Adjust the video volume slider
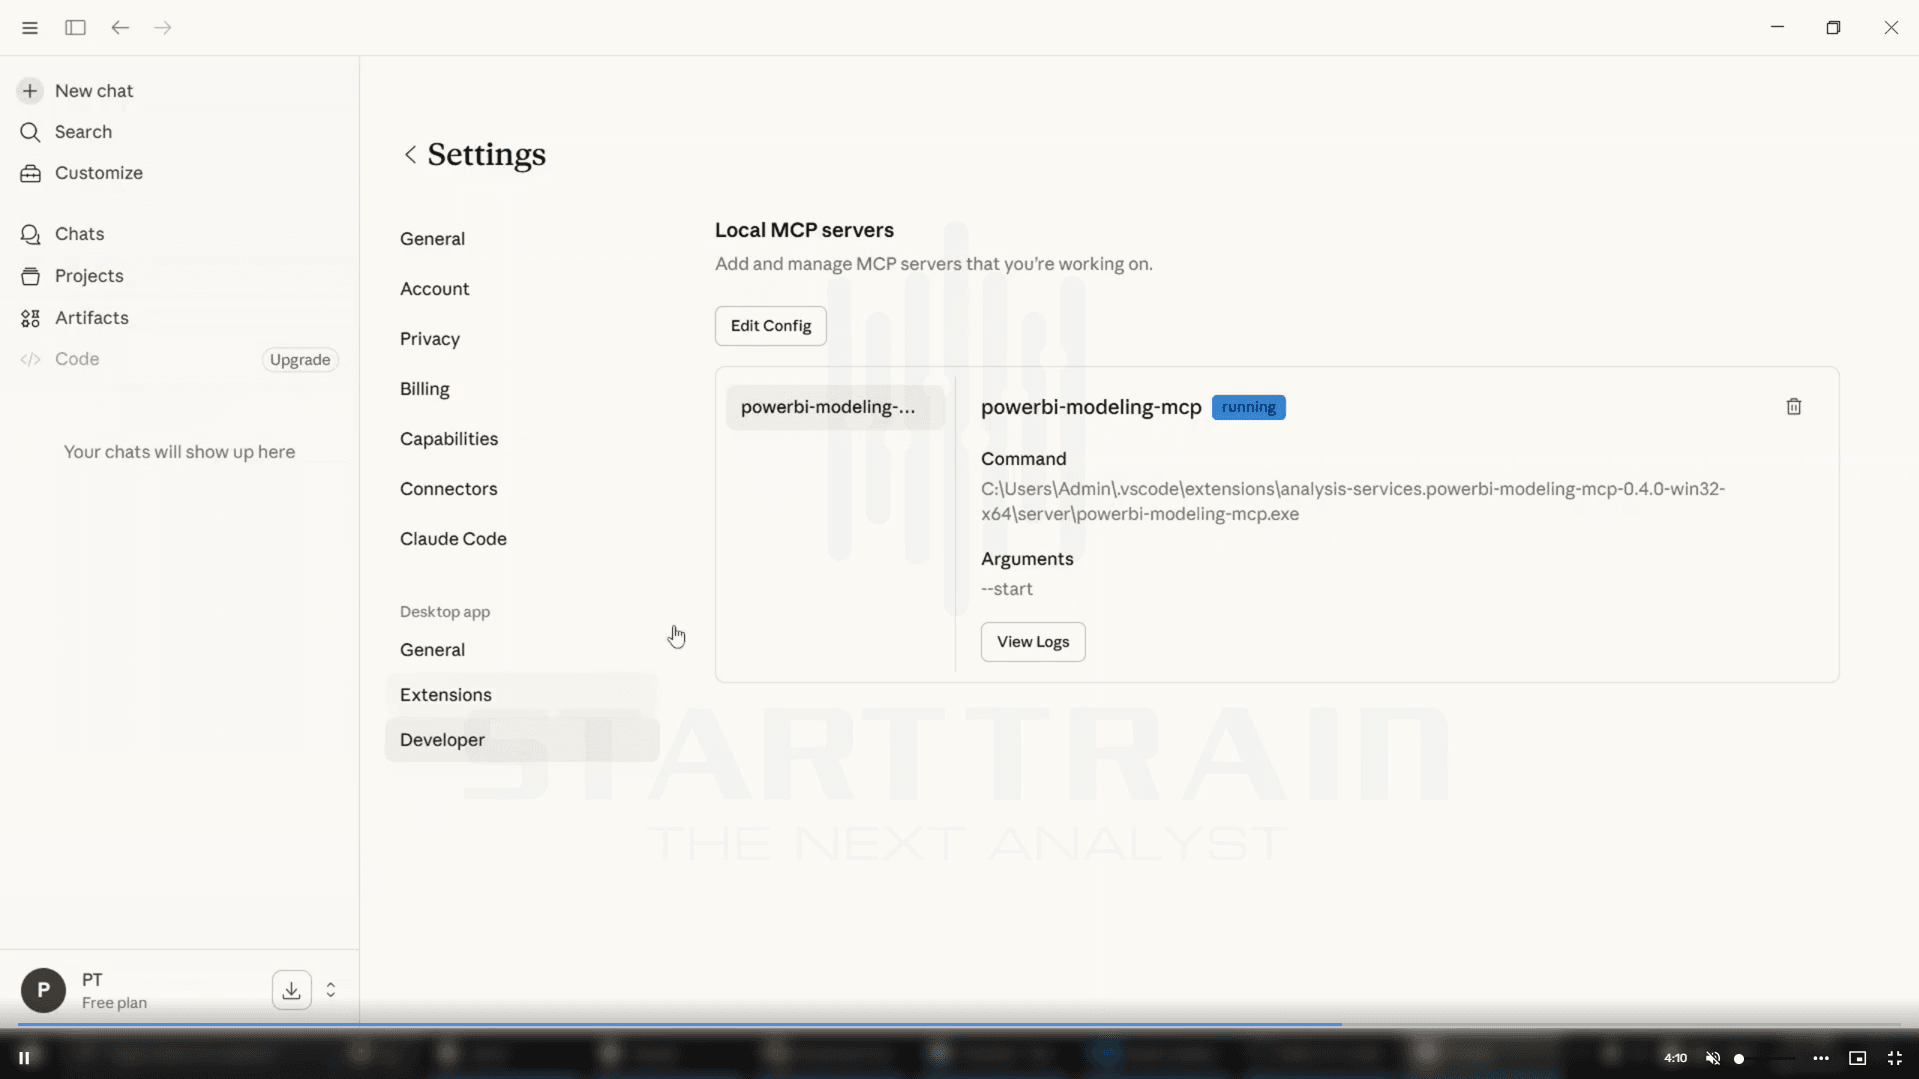The image size is (1919, 1079). (x=1765, y=1058)
